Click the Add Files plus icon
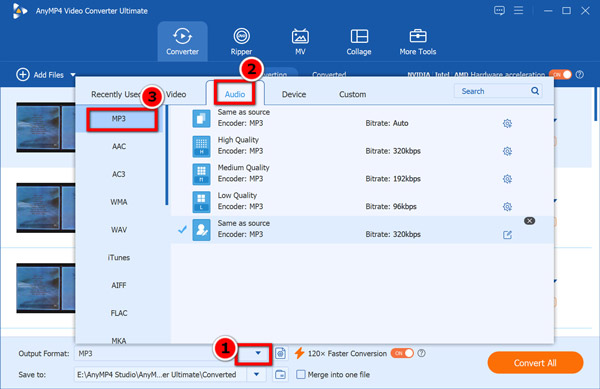600x389 pixels. [x=23, y=75]
